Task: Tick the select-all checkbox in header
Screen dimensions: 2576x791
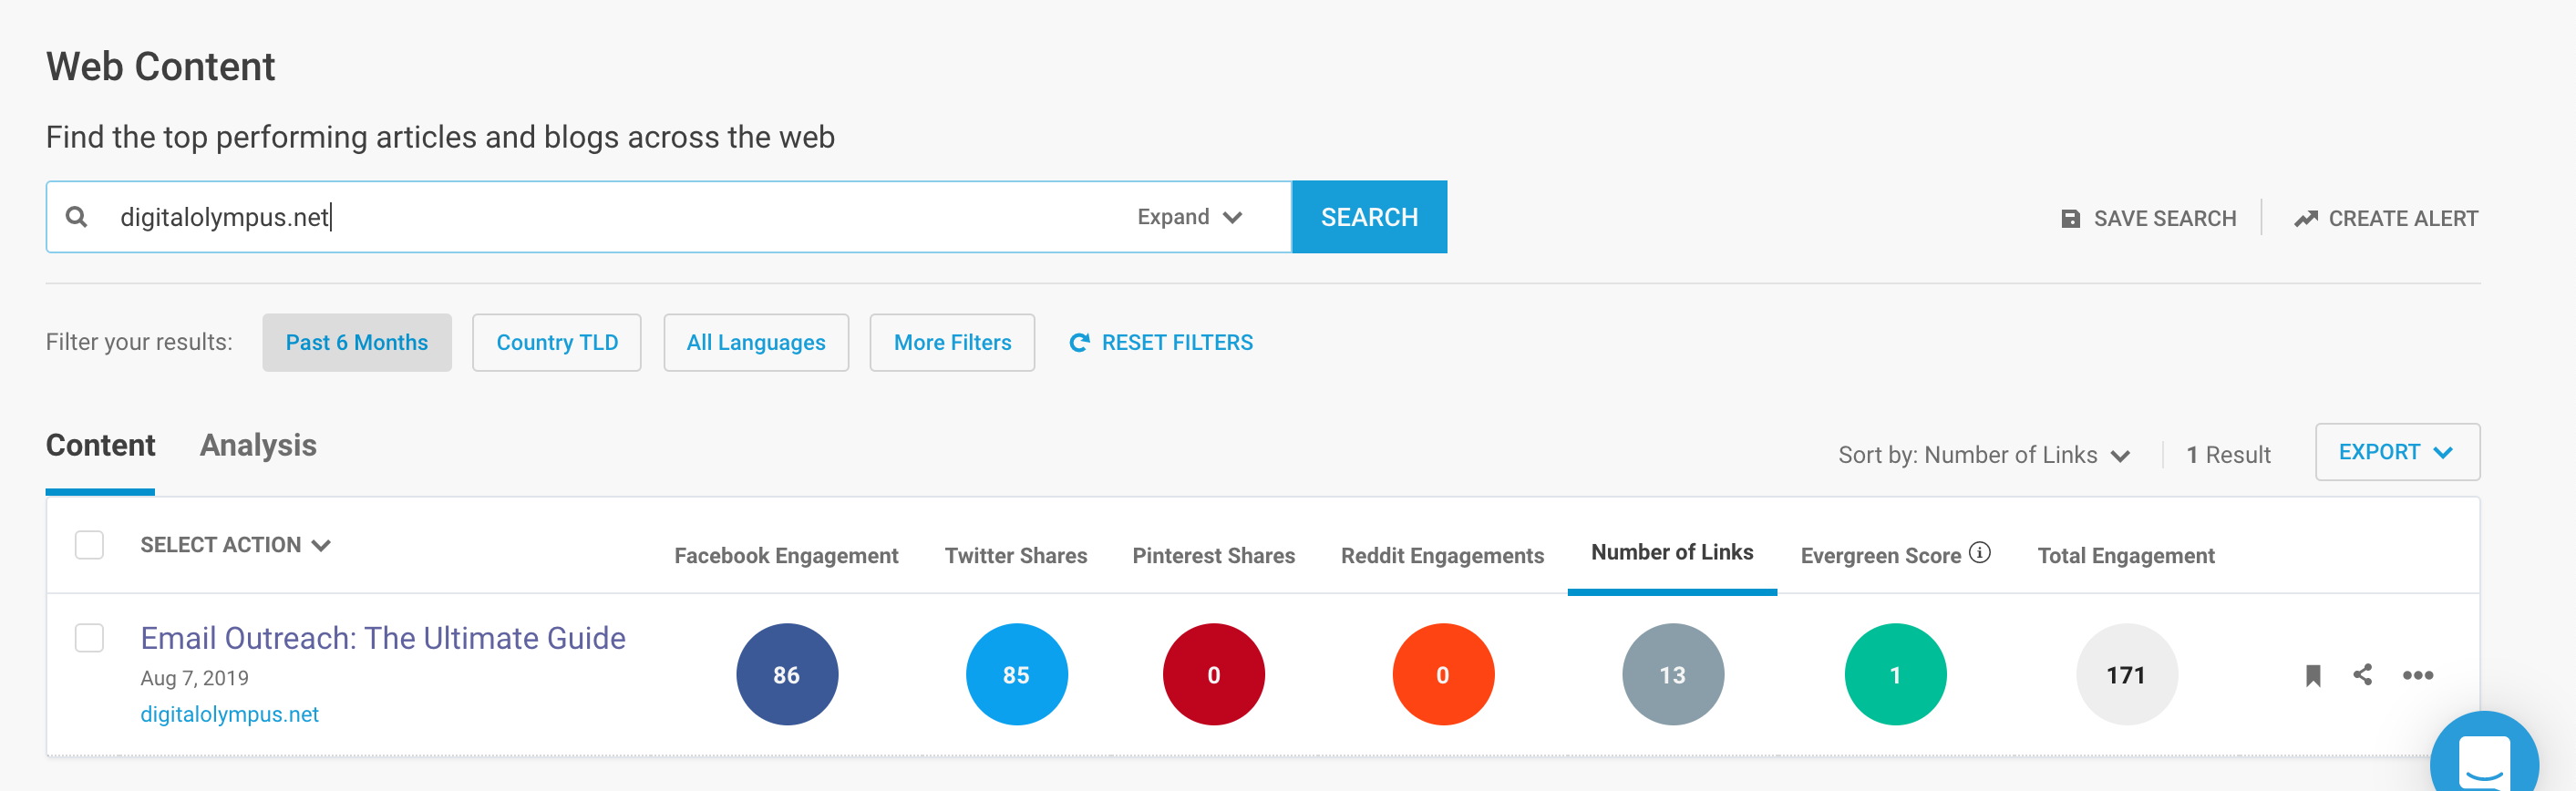Action: pos(90,545)
